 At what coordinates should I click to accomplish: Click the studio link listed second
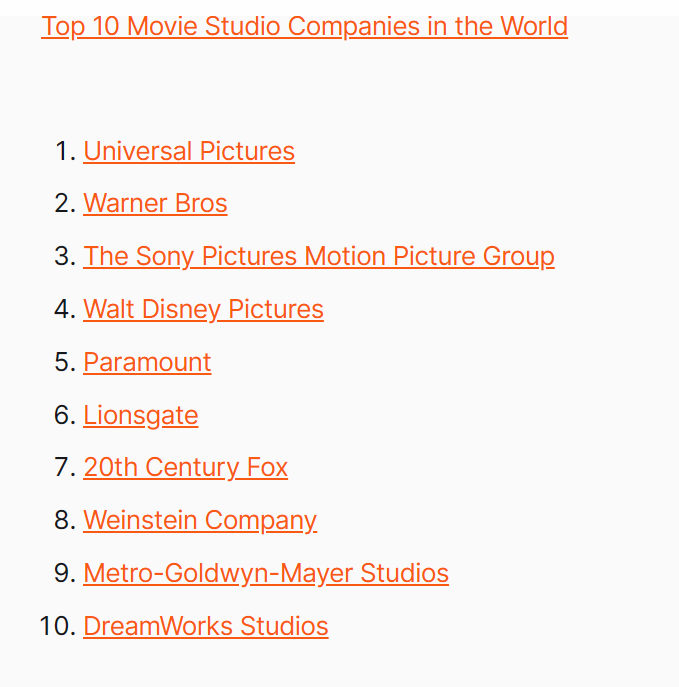(x=155, y=204)
